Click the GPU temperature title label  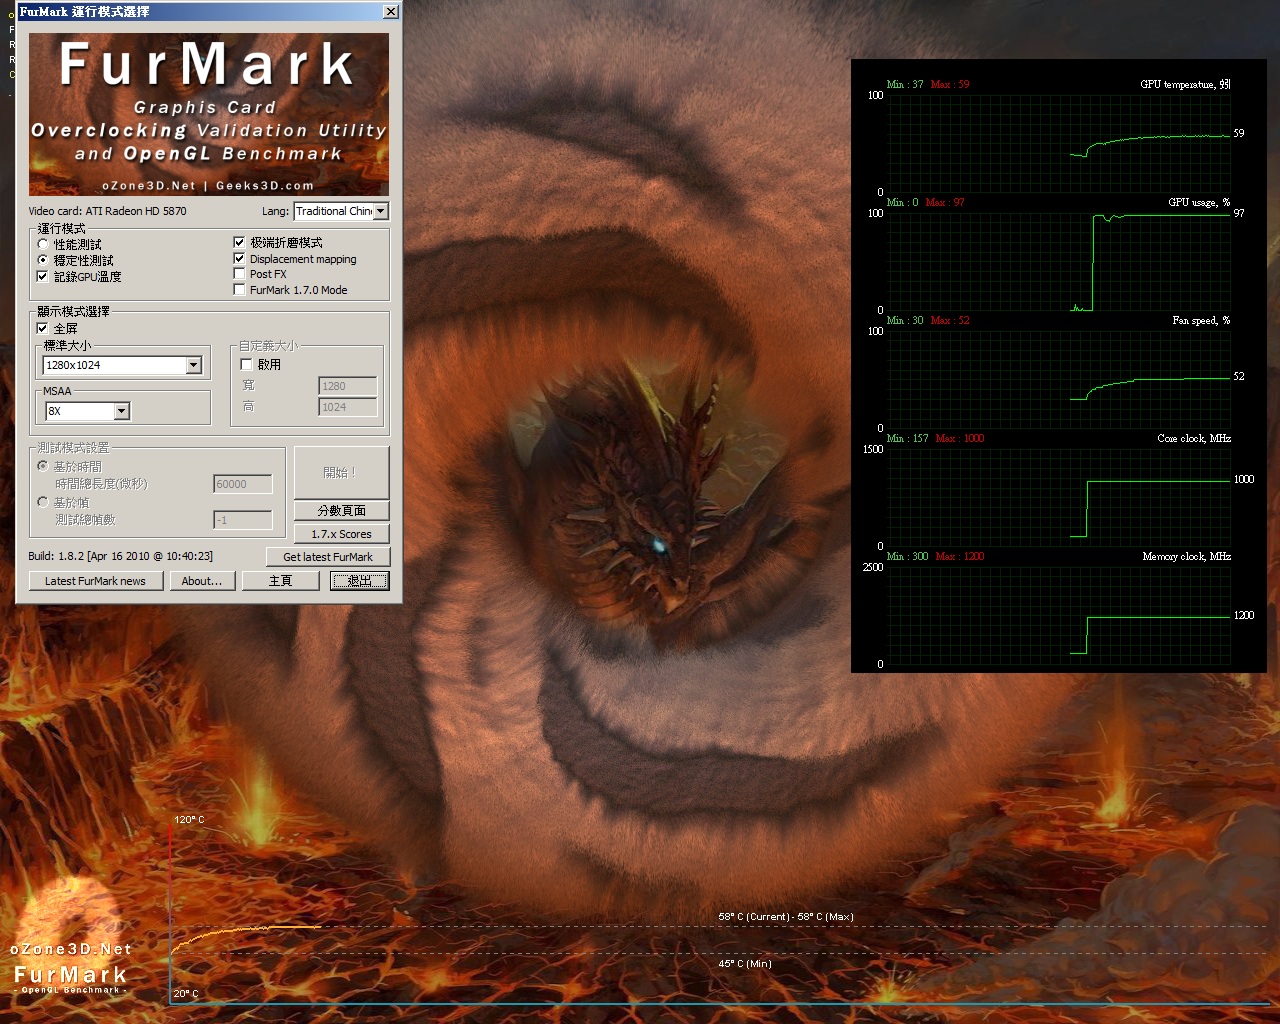pos(1185,84)
